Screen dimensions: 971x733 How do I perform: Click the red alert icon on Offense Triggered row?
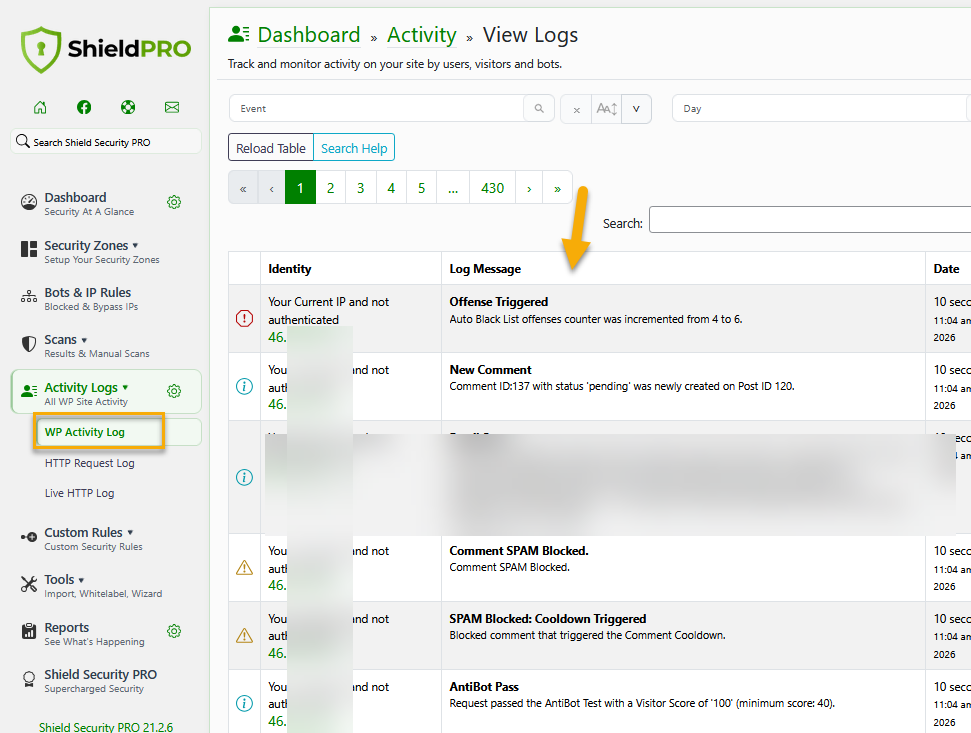pos(245,319)
